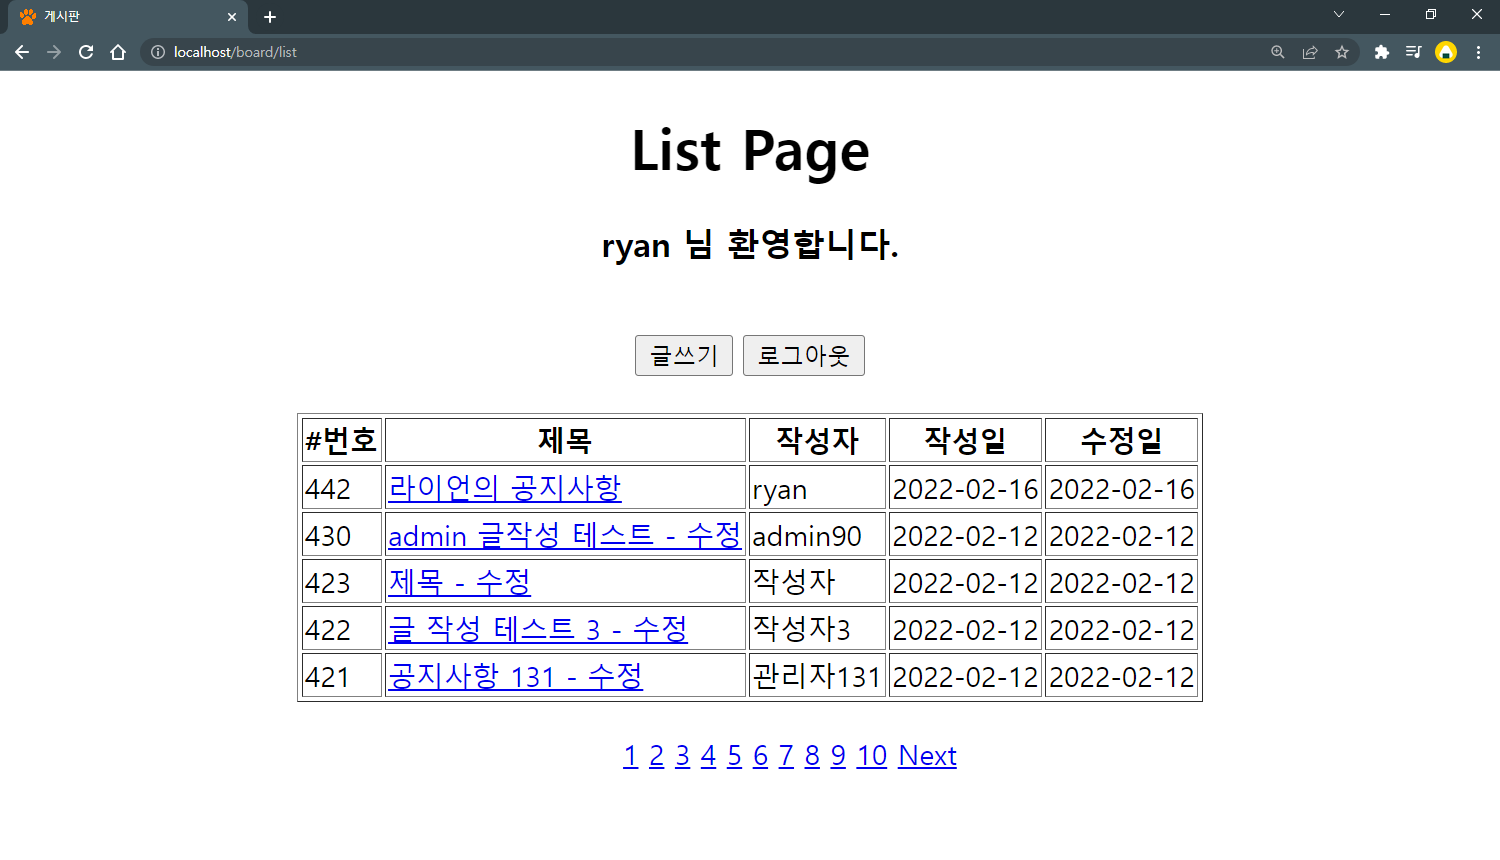Click the #번호 column header
This screenshot has height=860, width=1500.
click(x=342, y=440)
